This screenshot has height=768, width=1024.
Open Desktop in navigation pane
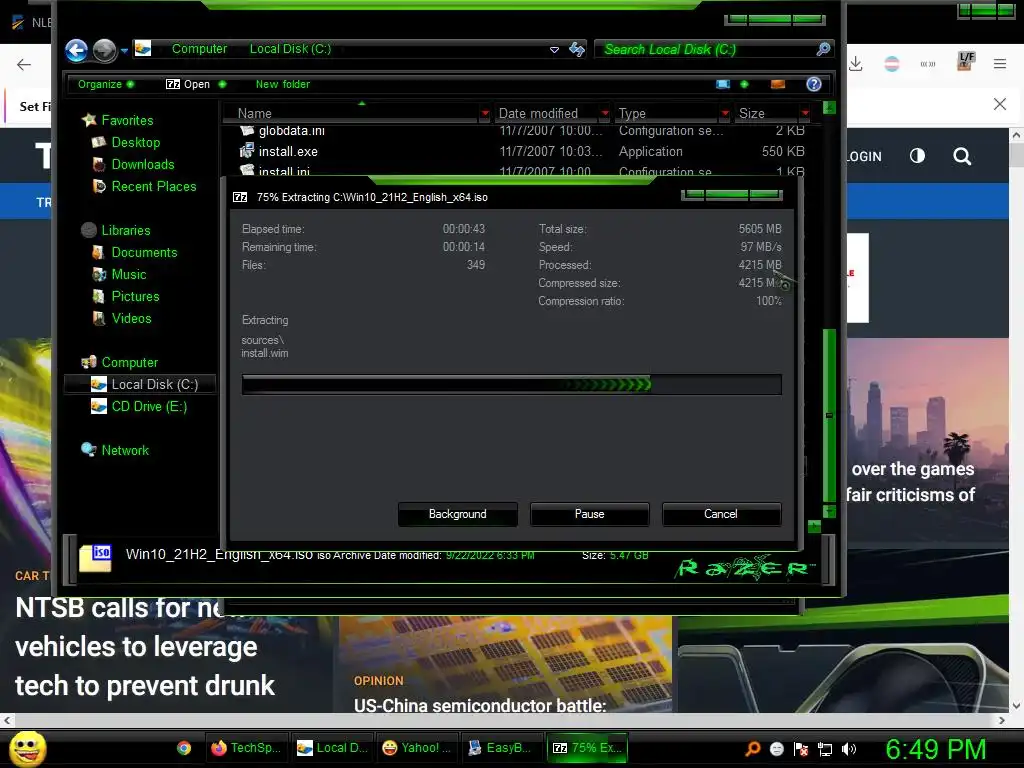click(135, 142)
